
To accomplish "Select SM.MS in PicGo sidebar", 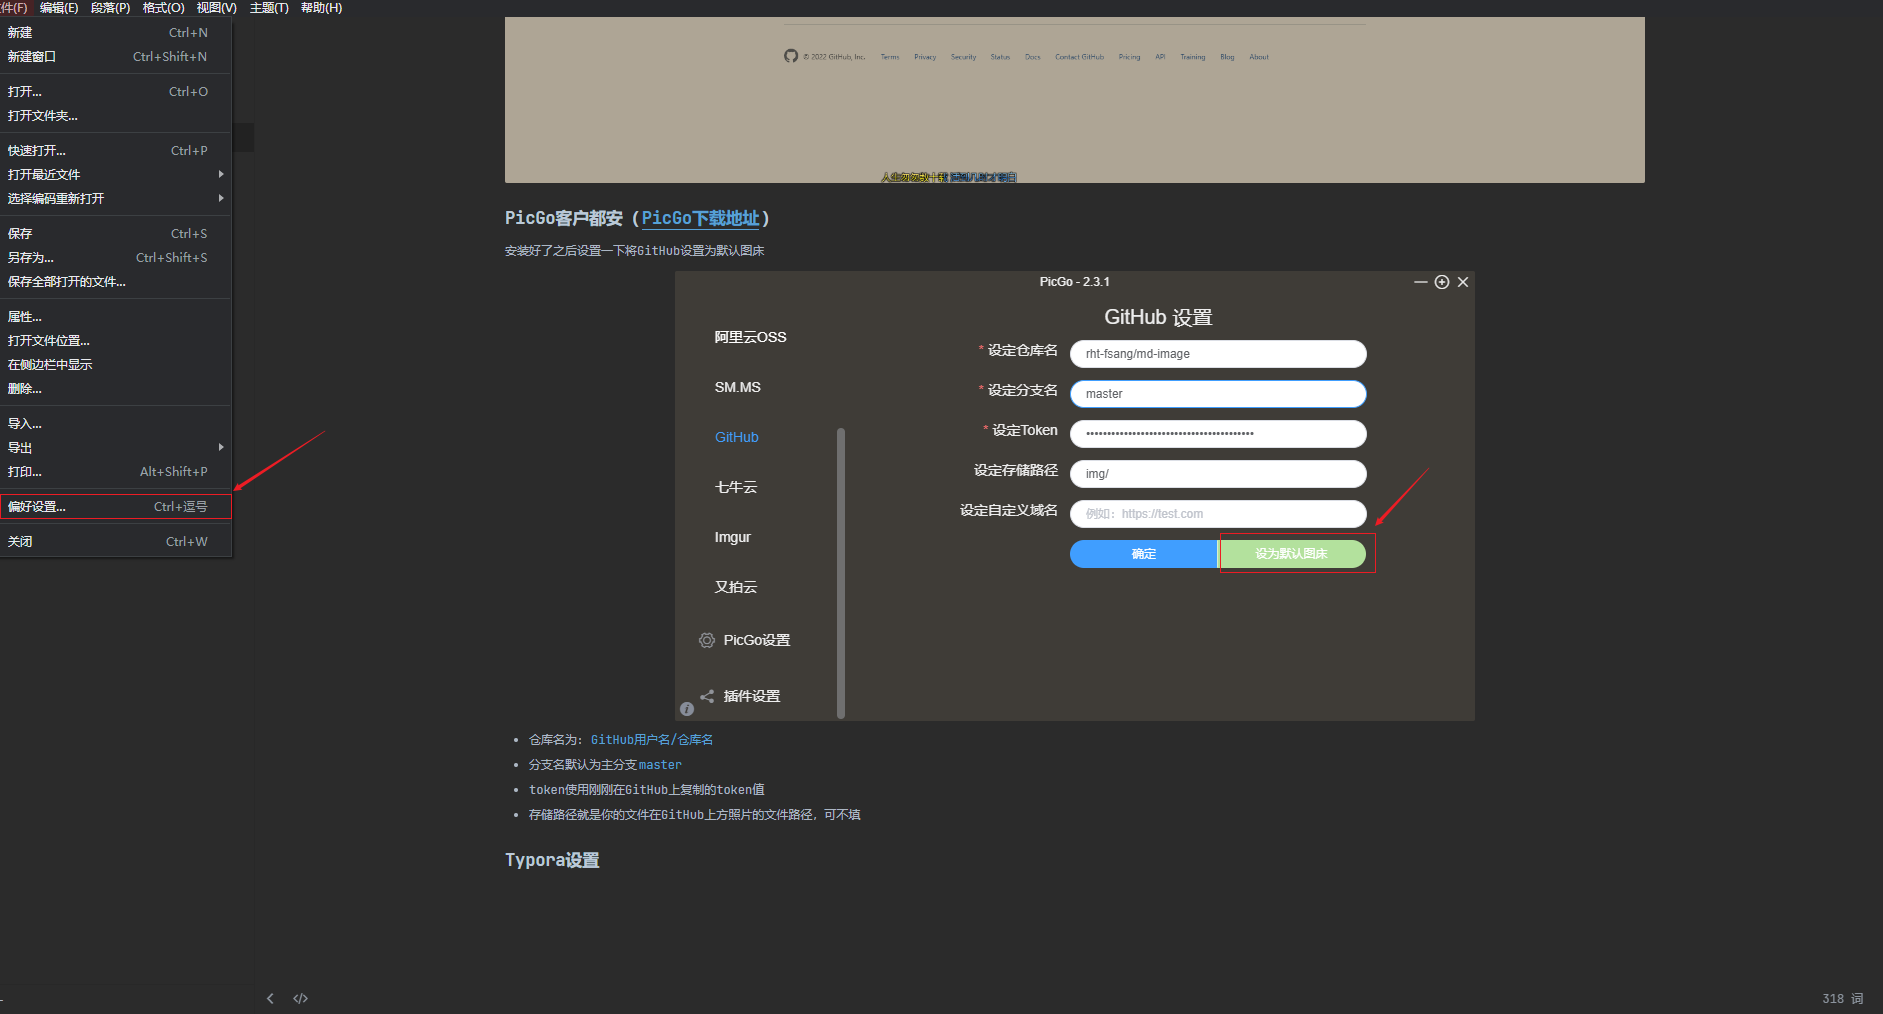I will click(737, 387).
